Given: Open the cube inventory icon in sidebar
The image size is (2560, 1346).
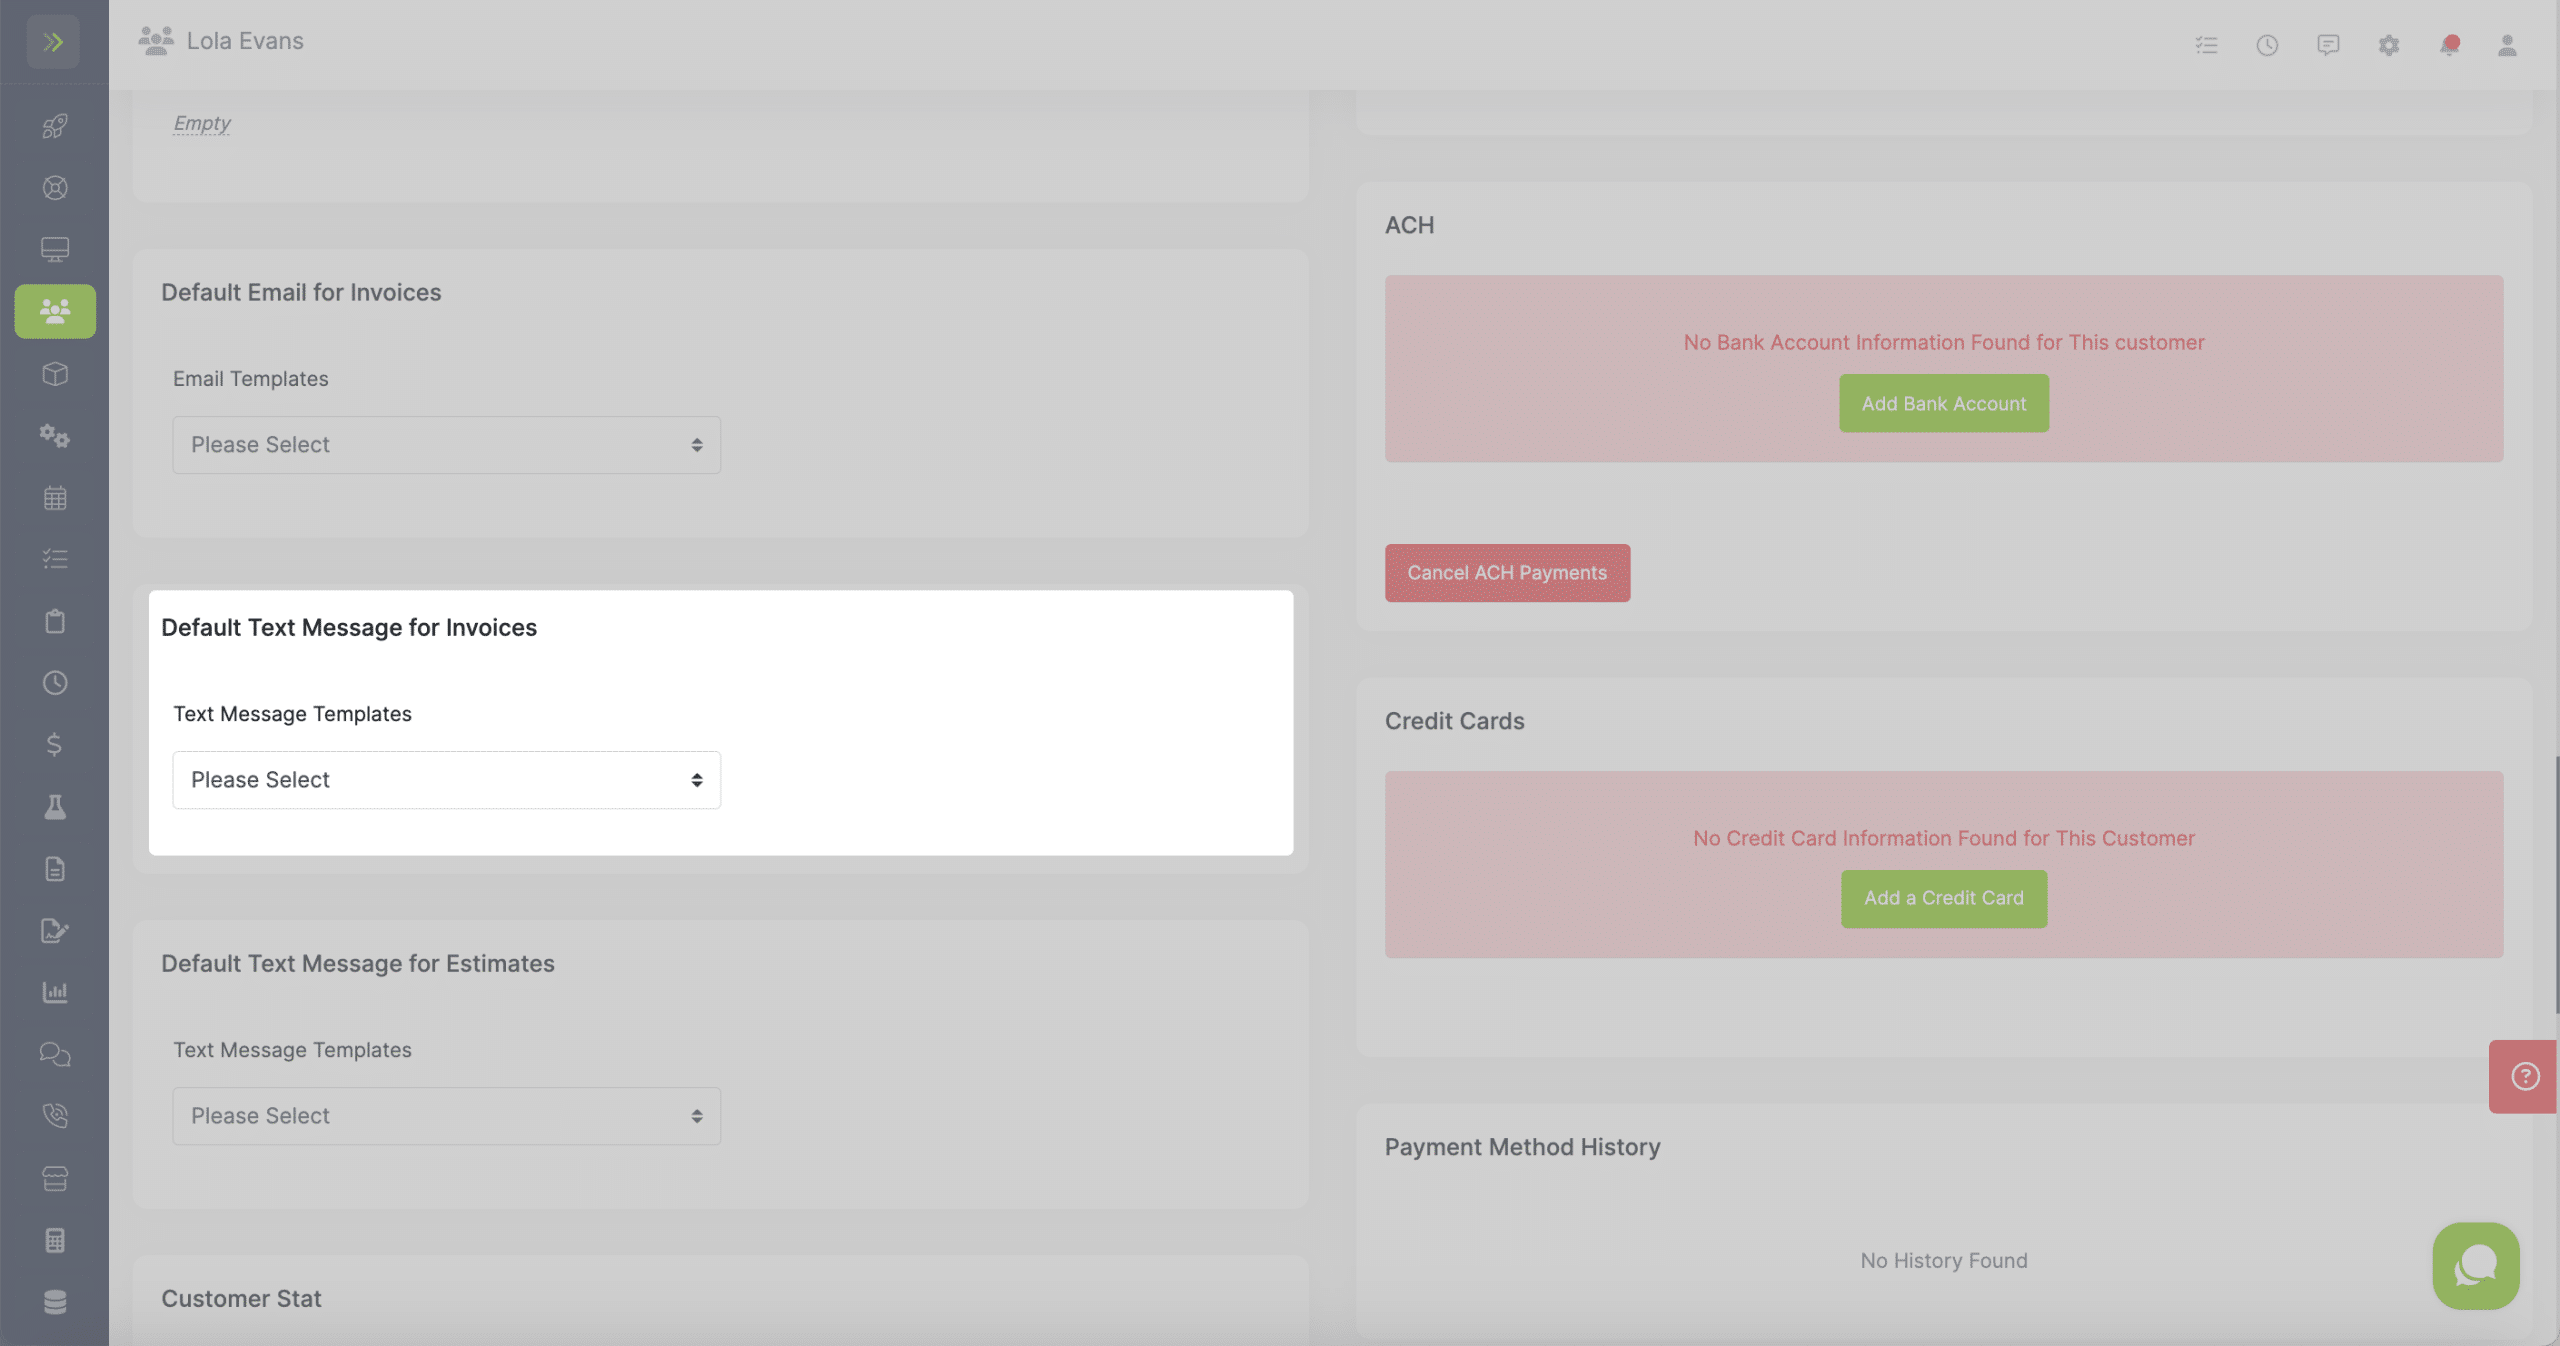Looking at the screenshot, I should 55,374.
